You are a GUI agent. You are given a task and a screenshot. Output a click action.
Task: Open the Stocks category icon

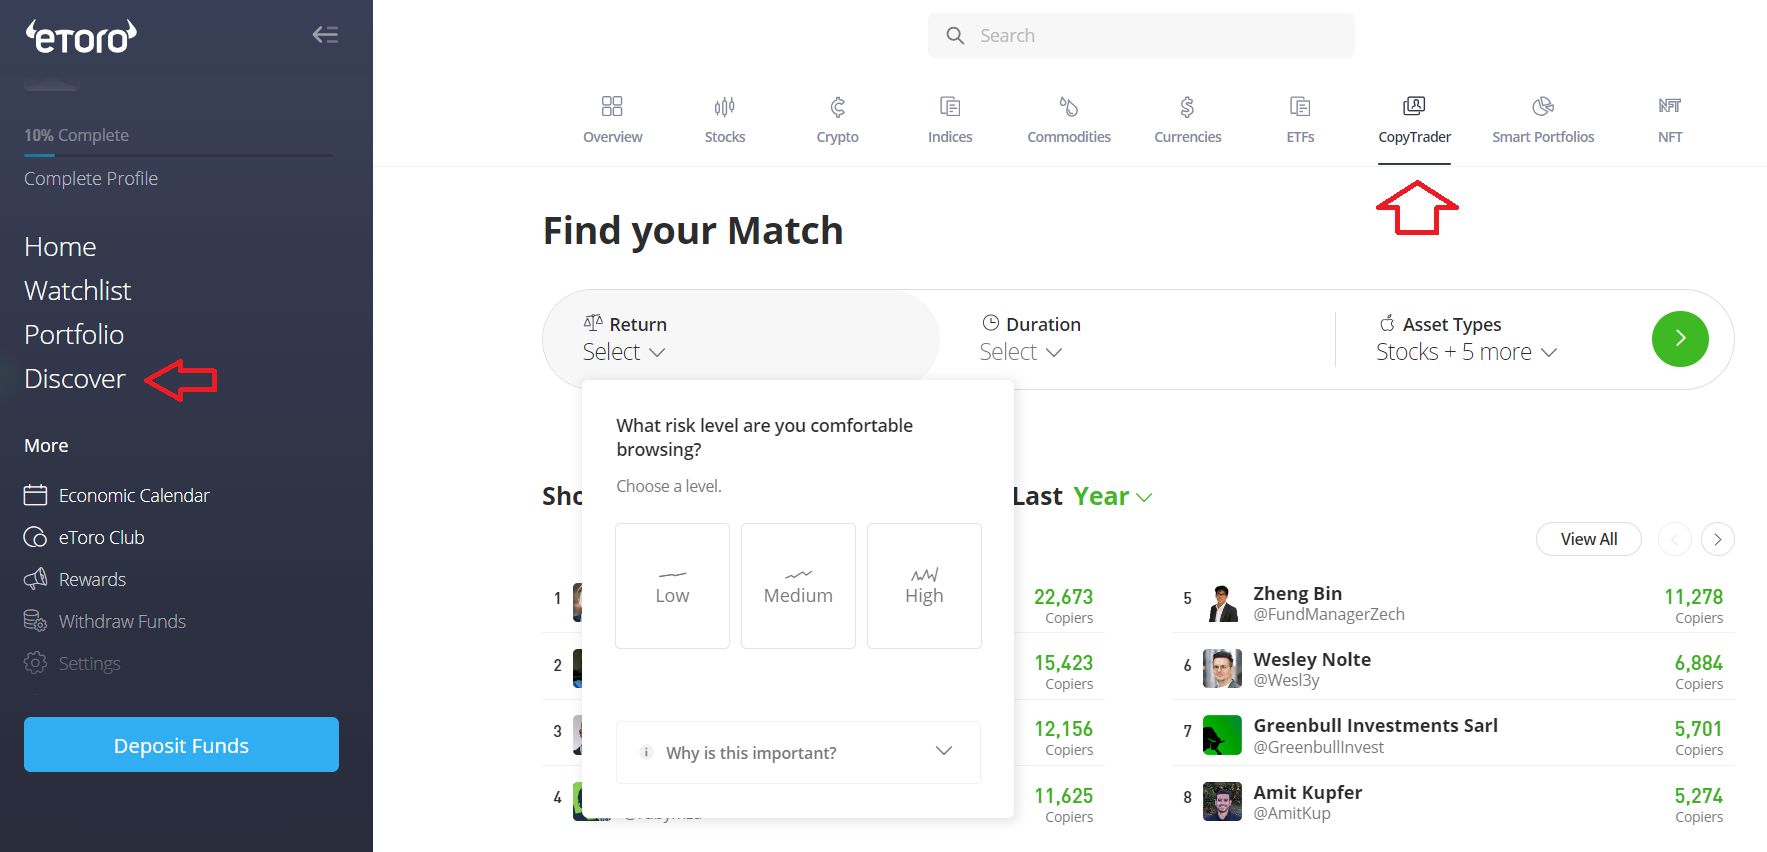pyautogui.click(x=725, y=106)
